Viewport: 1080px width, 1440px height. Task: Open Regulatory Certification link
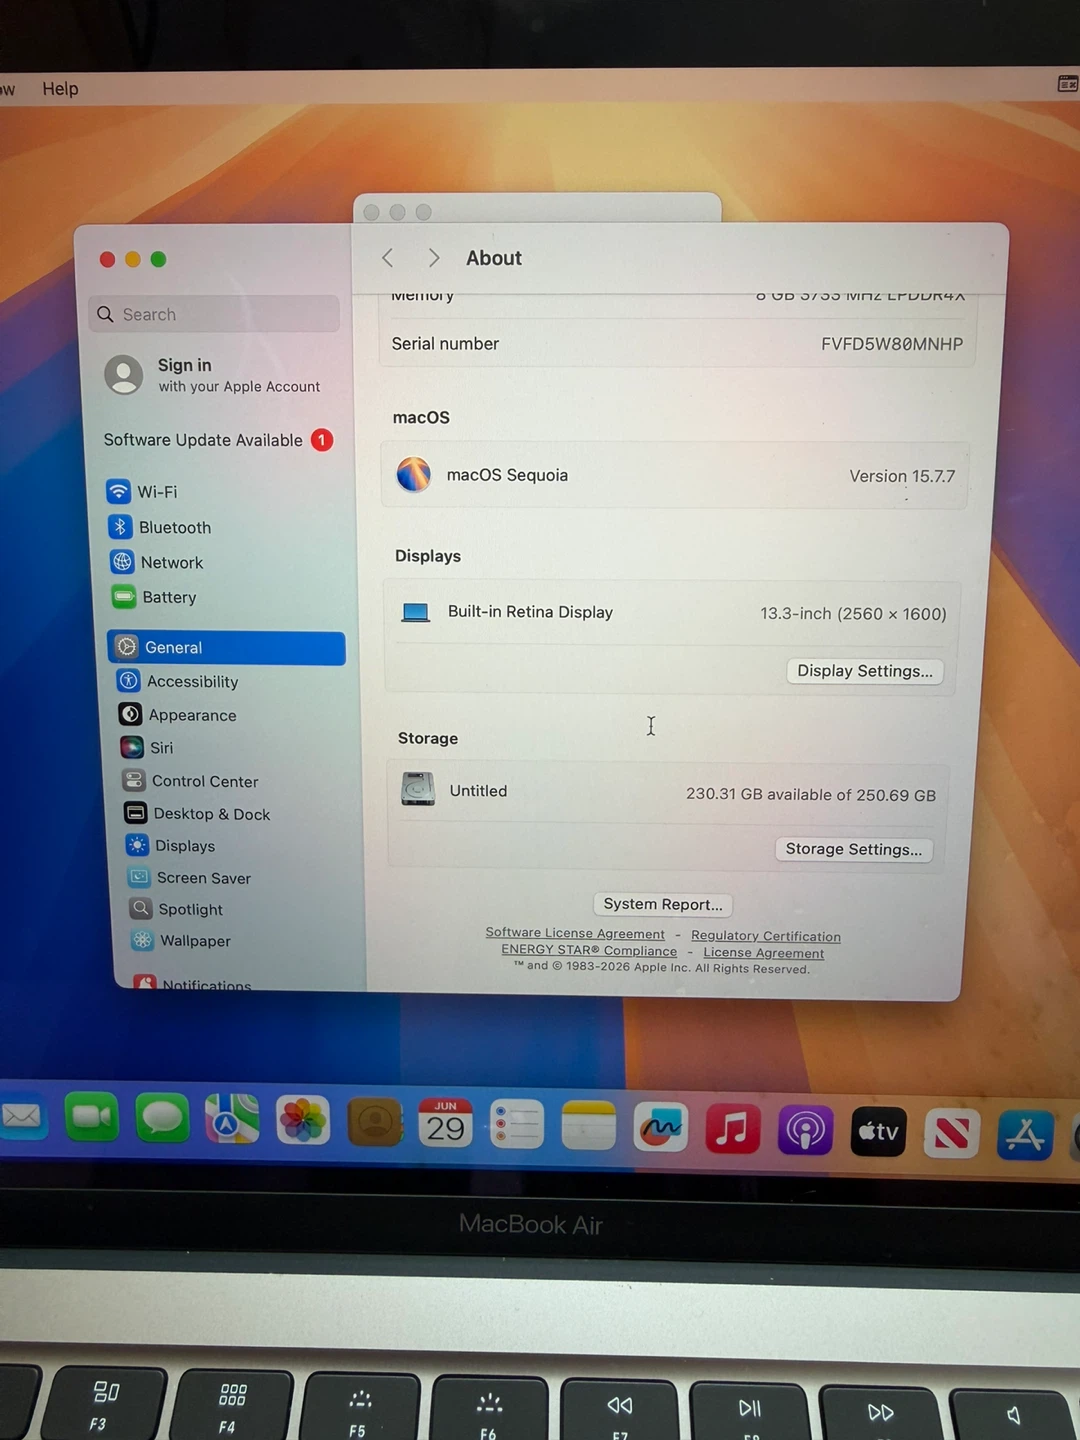pyautogui.click(x=766, y=936)
